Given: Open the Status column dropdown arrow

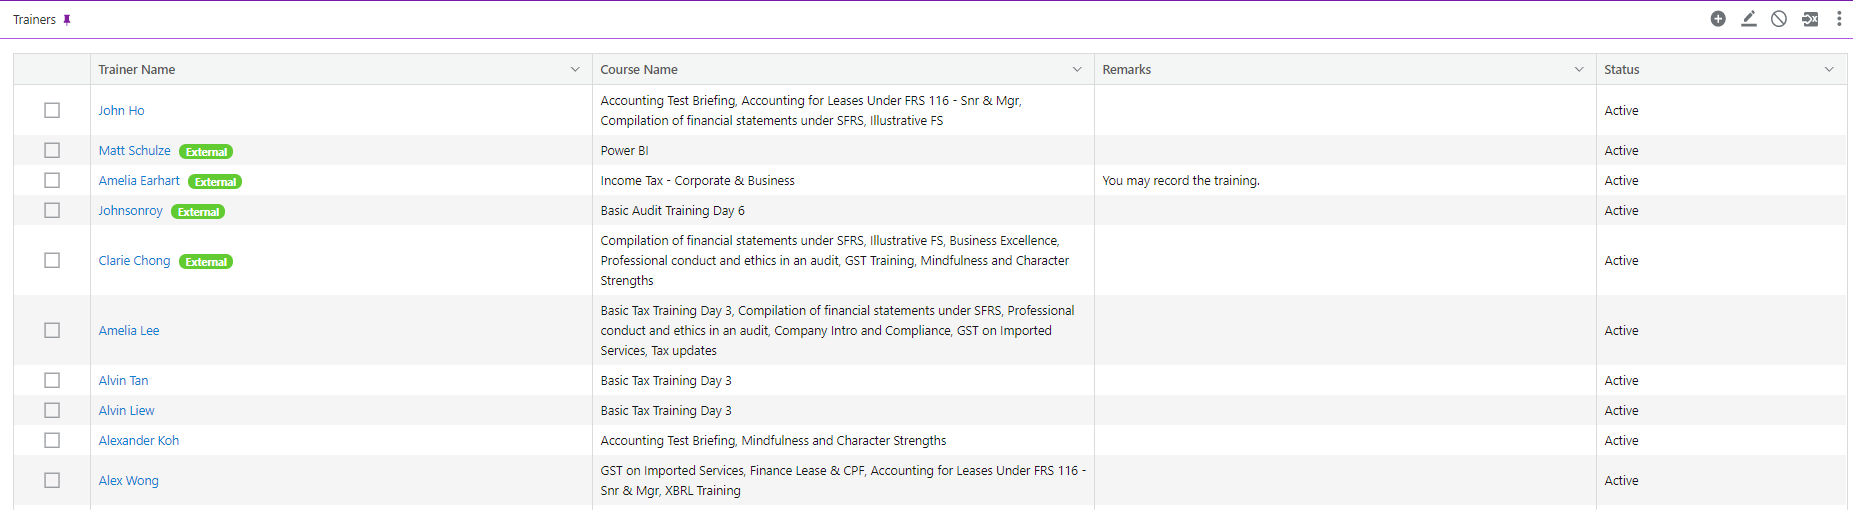Looking at the screenshot, I should pos(1829,69).
